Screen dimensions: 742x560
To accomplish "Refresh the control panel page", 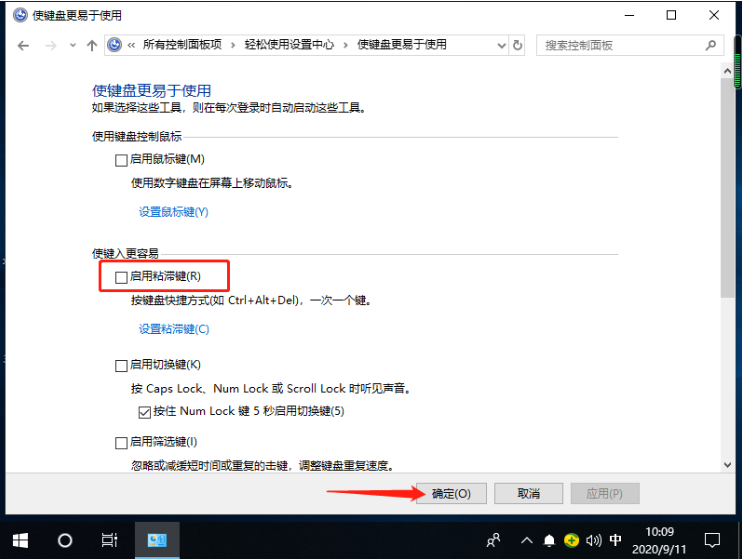I will (518, 45).
